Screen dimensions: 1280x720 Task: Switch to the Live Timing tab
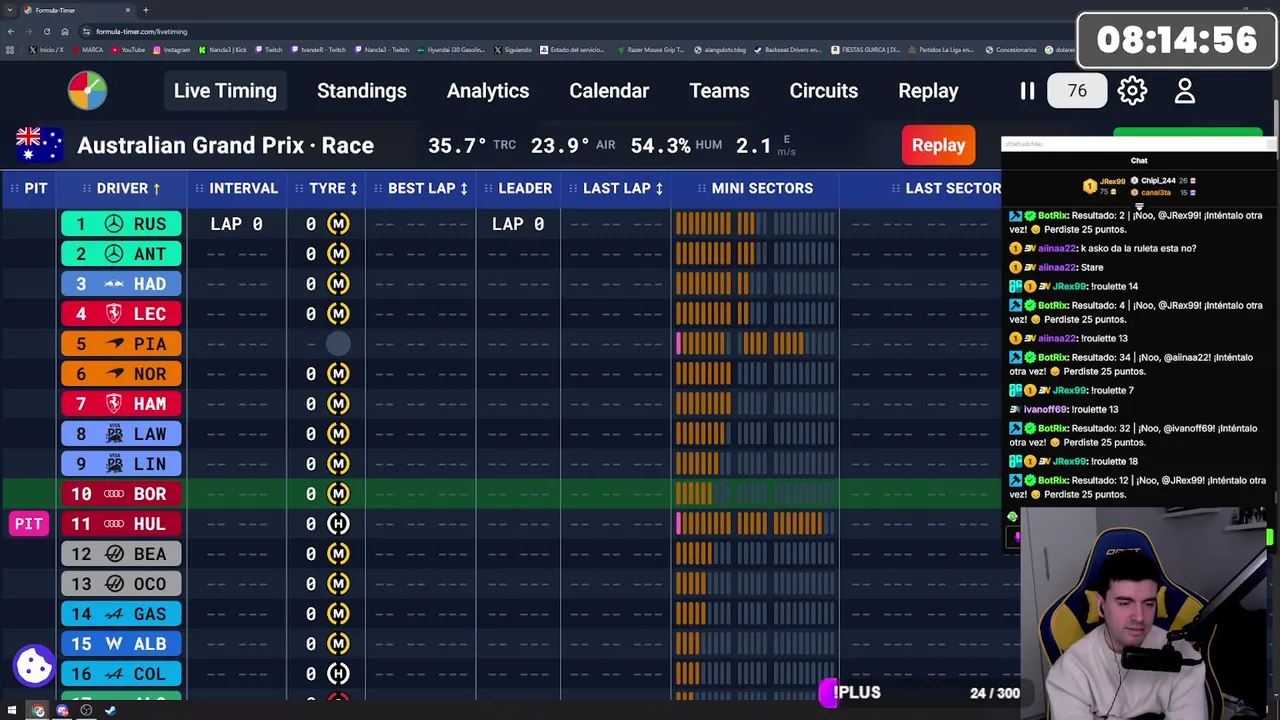pos(225,91)
